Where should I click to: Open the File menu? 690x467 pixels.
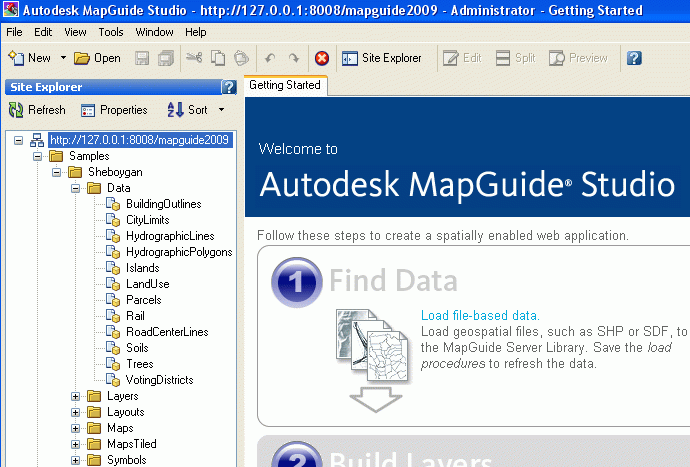point(14,32)
